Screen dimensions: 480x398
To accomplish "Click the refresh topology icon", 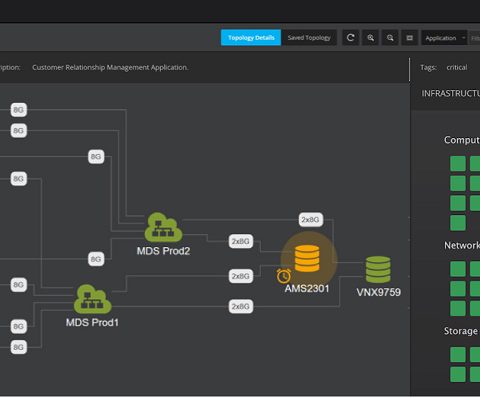I will [x=350, y=38].
